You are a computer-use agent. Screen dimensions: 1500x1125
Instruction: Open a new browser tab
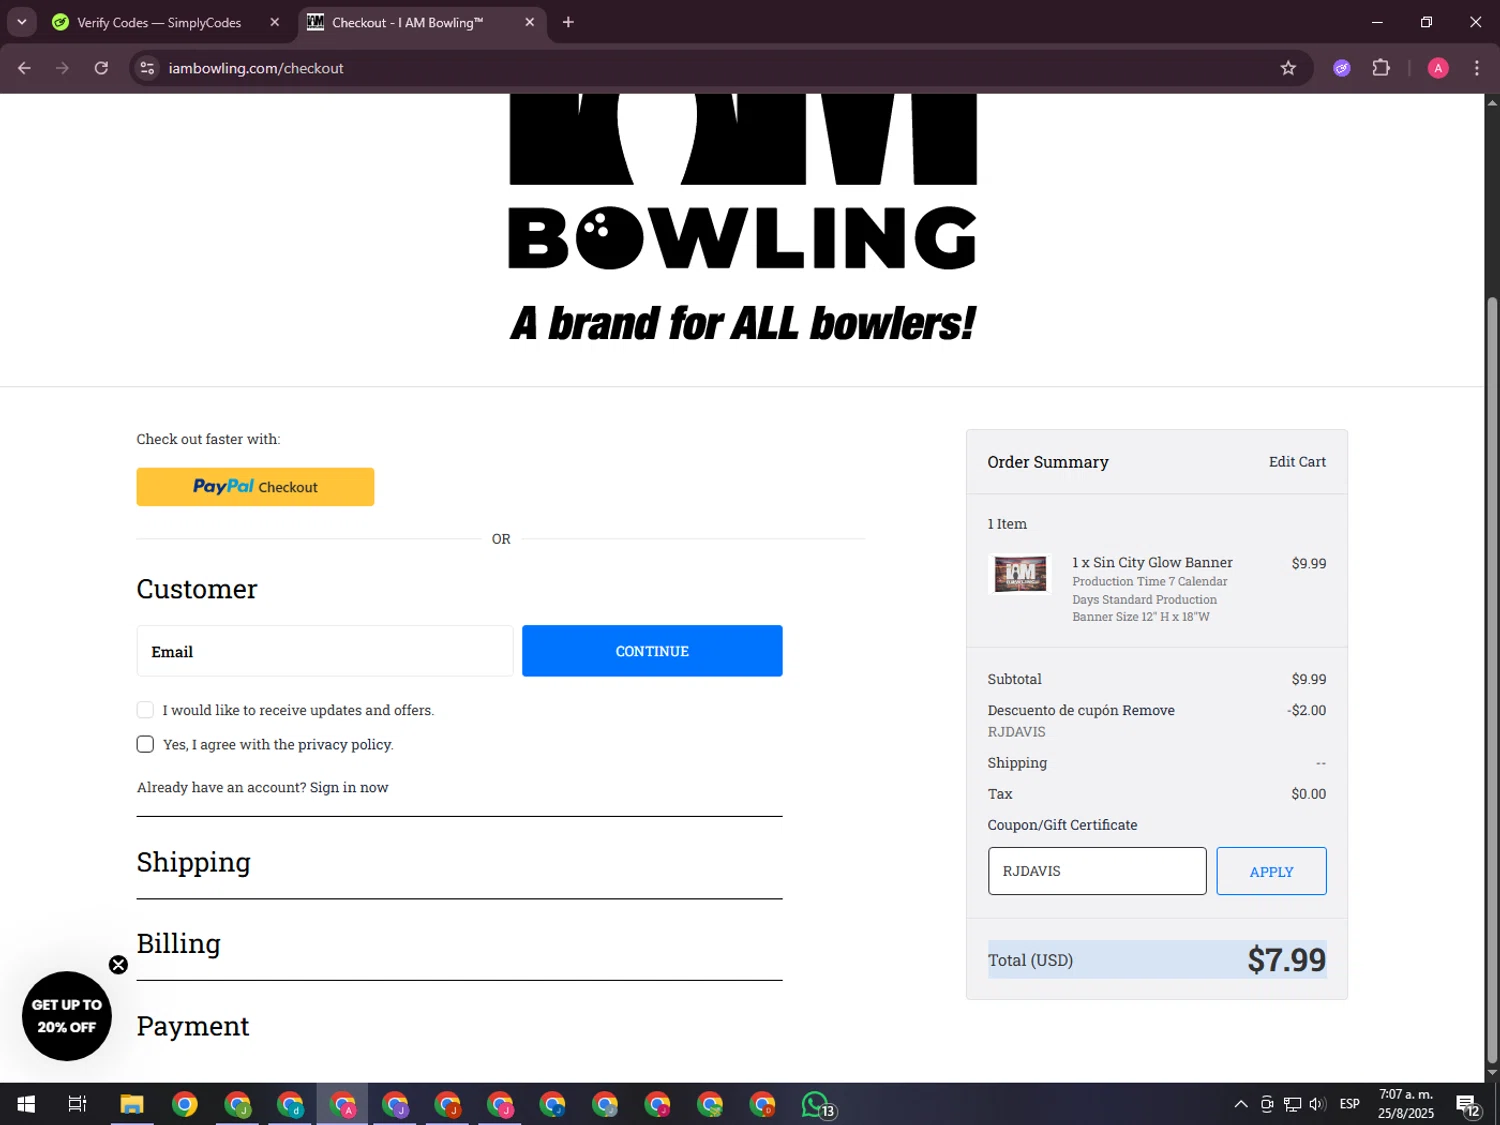(568, 22)
